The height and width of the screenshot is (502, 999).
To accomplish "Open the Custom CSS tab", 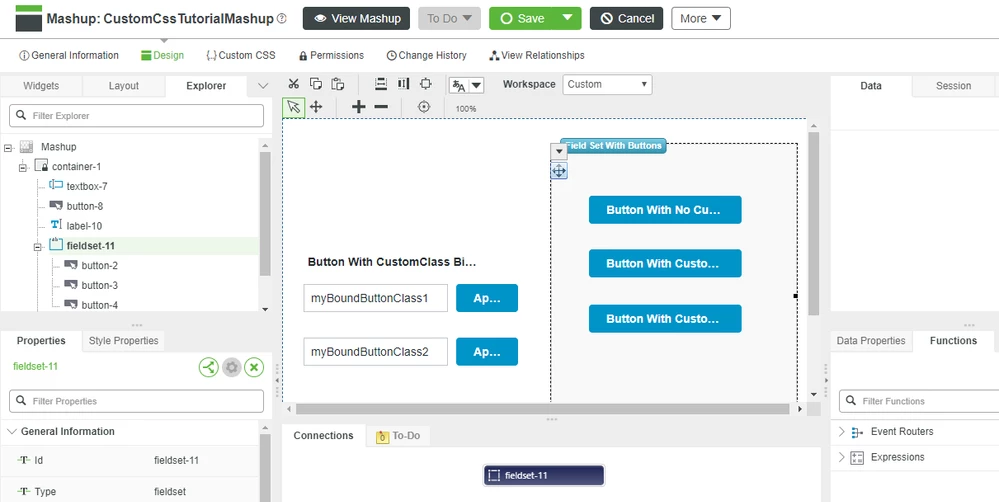I will coord(241,55).
